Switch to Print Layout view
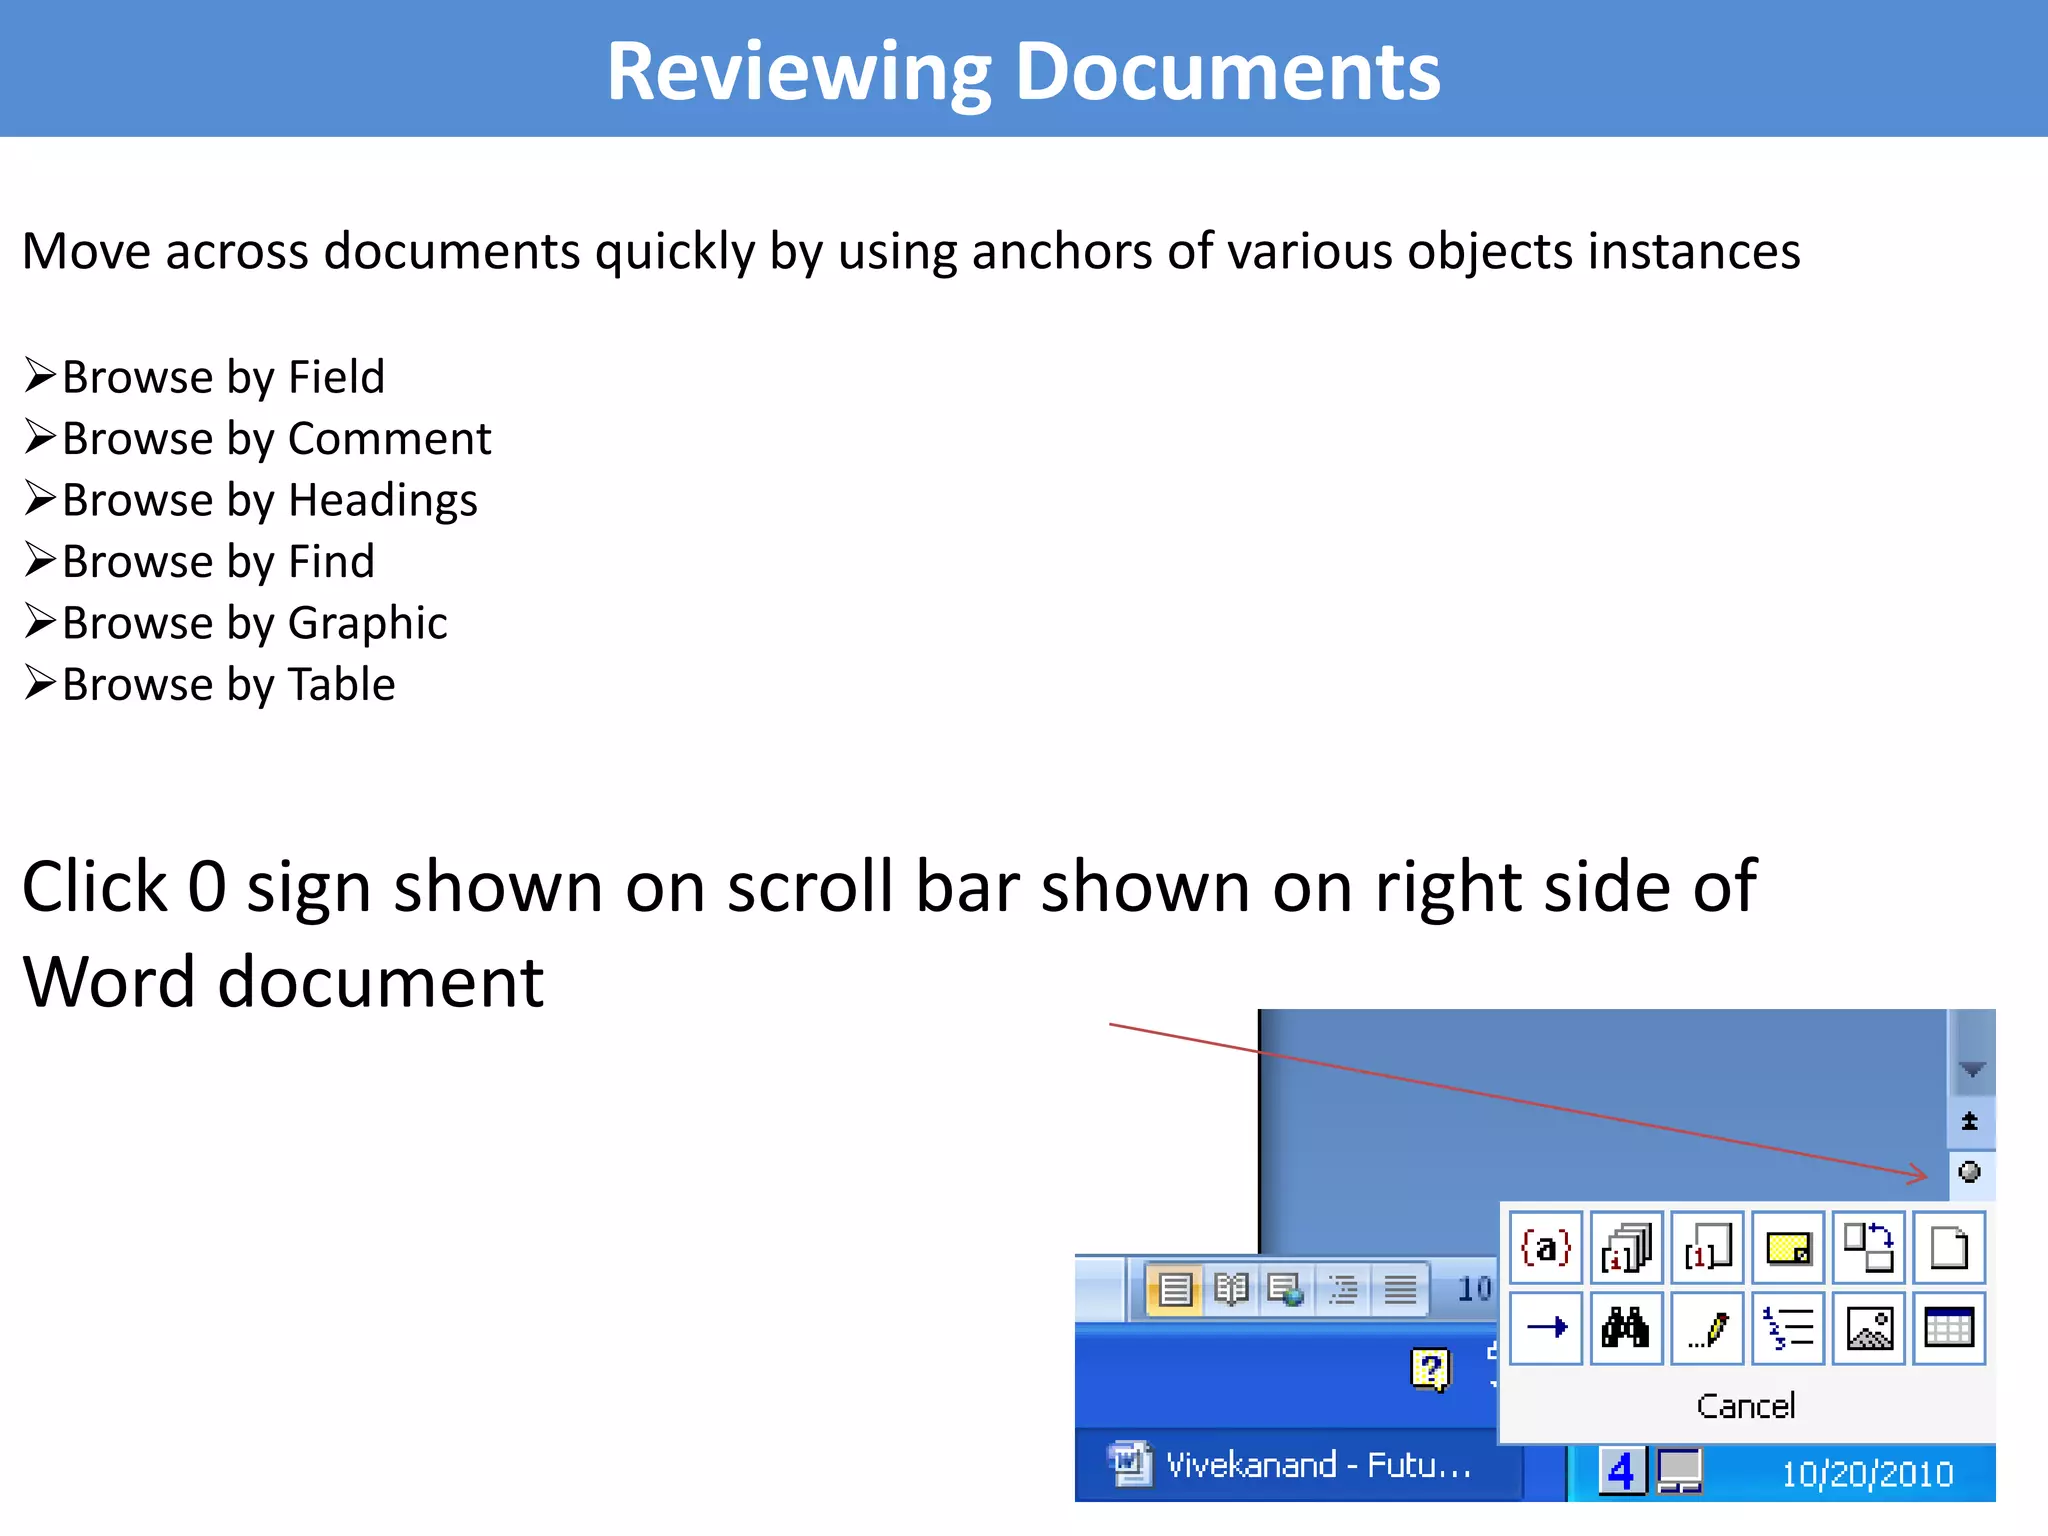This screenshot has height=1536, width=2048. [1175, 1289]
